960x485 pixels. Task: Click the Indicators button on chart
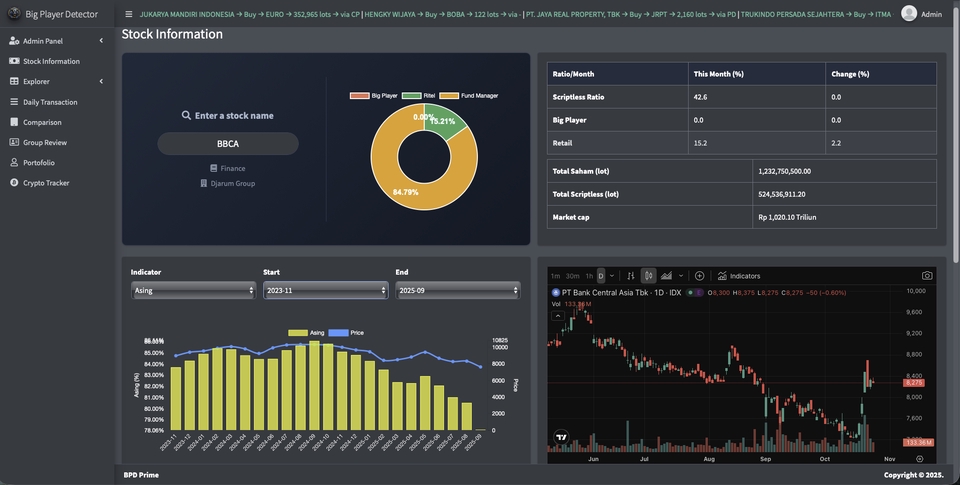click(x=739, y=276)
